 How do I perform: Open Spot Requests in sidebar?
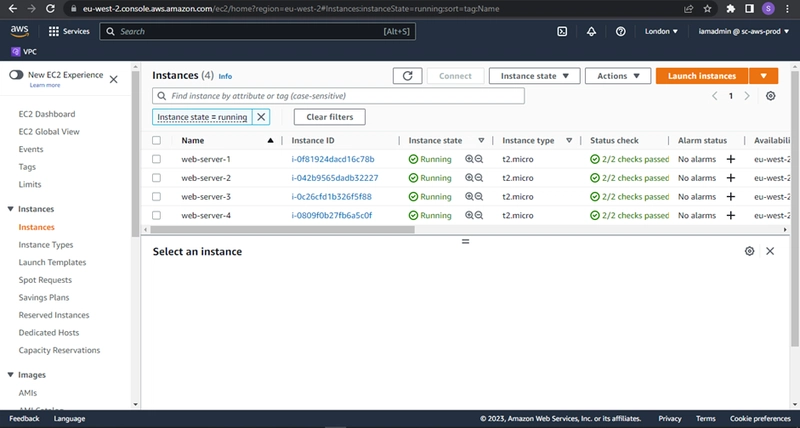point(45,280)
